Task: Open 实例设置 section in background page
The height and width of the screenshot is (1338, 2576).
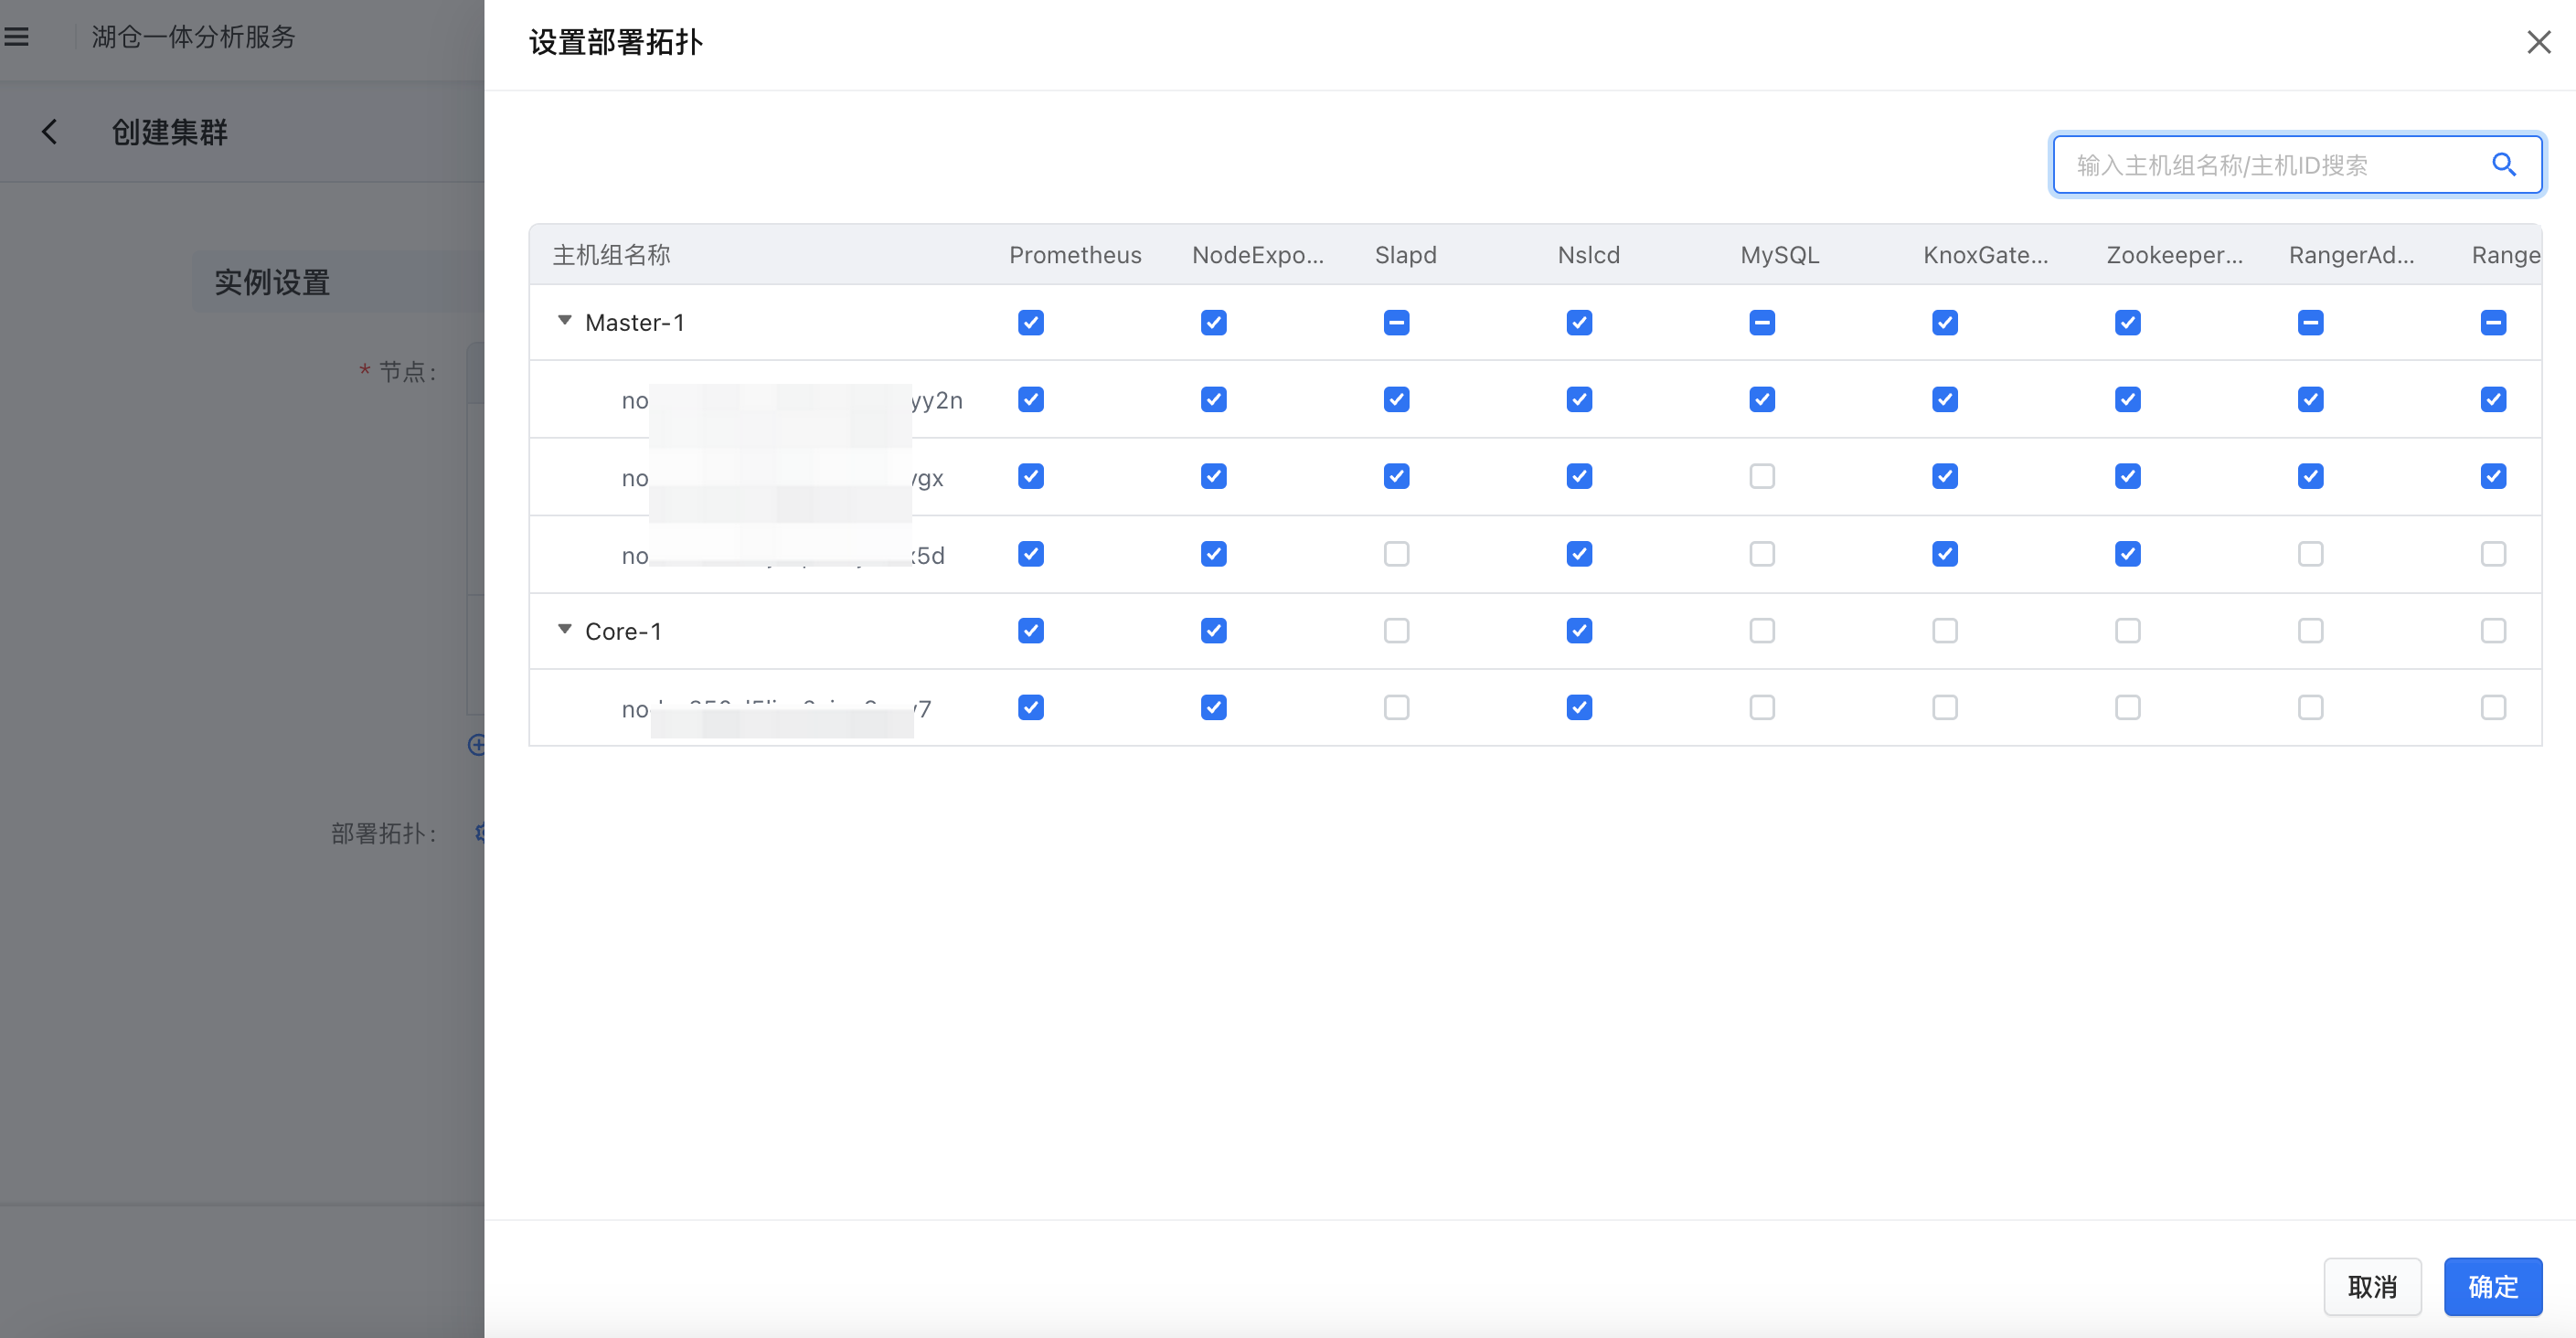Action: click(272, 282)
